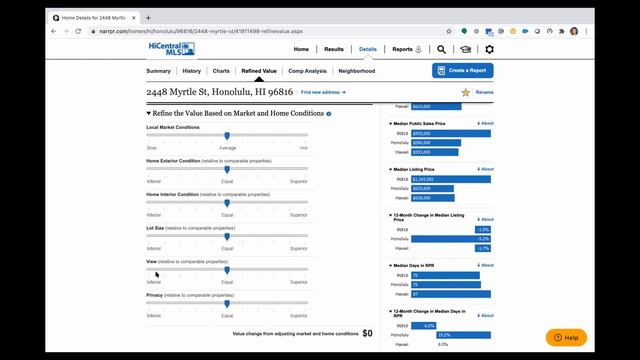Click the yellow circular extension icon
Viewport: 640px width, 360px height.
click(513, 31)
